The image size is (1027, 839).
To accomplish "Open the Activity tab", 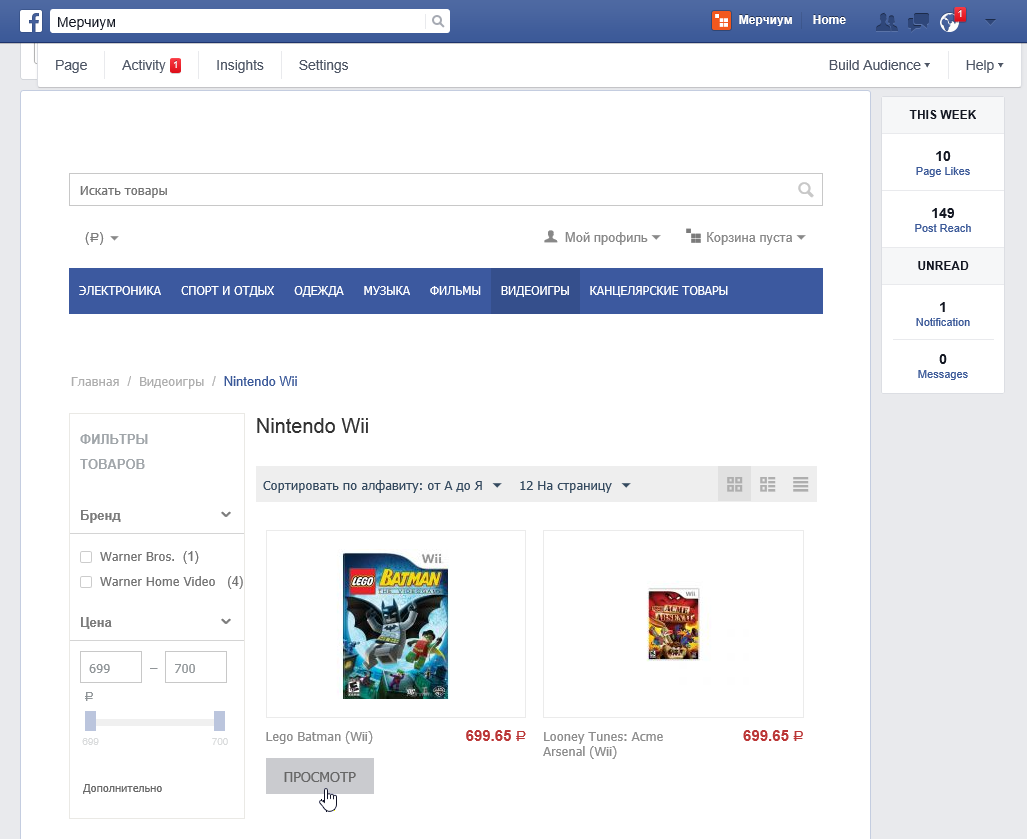I will point(151,65).
